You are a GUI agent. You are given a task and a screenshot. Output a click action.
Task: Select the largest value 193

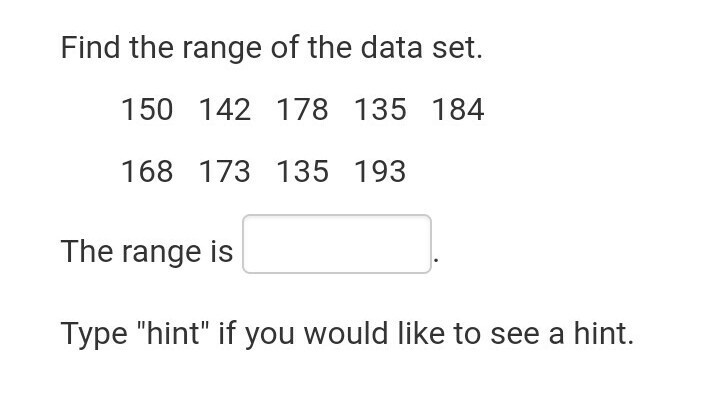[380, 171]
